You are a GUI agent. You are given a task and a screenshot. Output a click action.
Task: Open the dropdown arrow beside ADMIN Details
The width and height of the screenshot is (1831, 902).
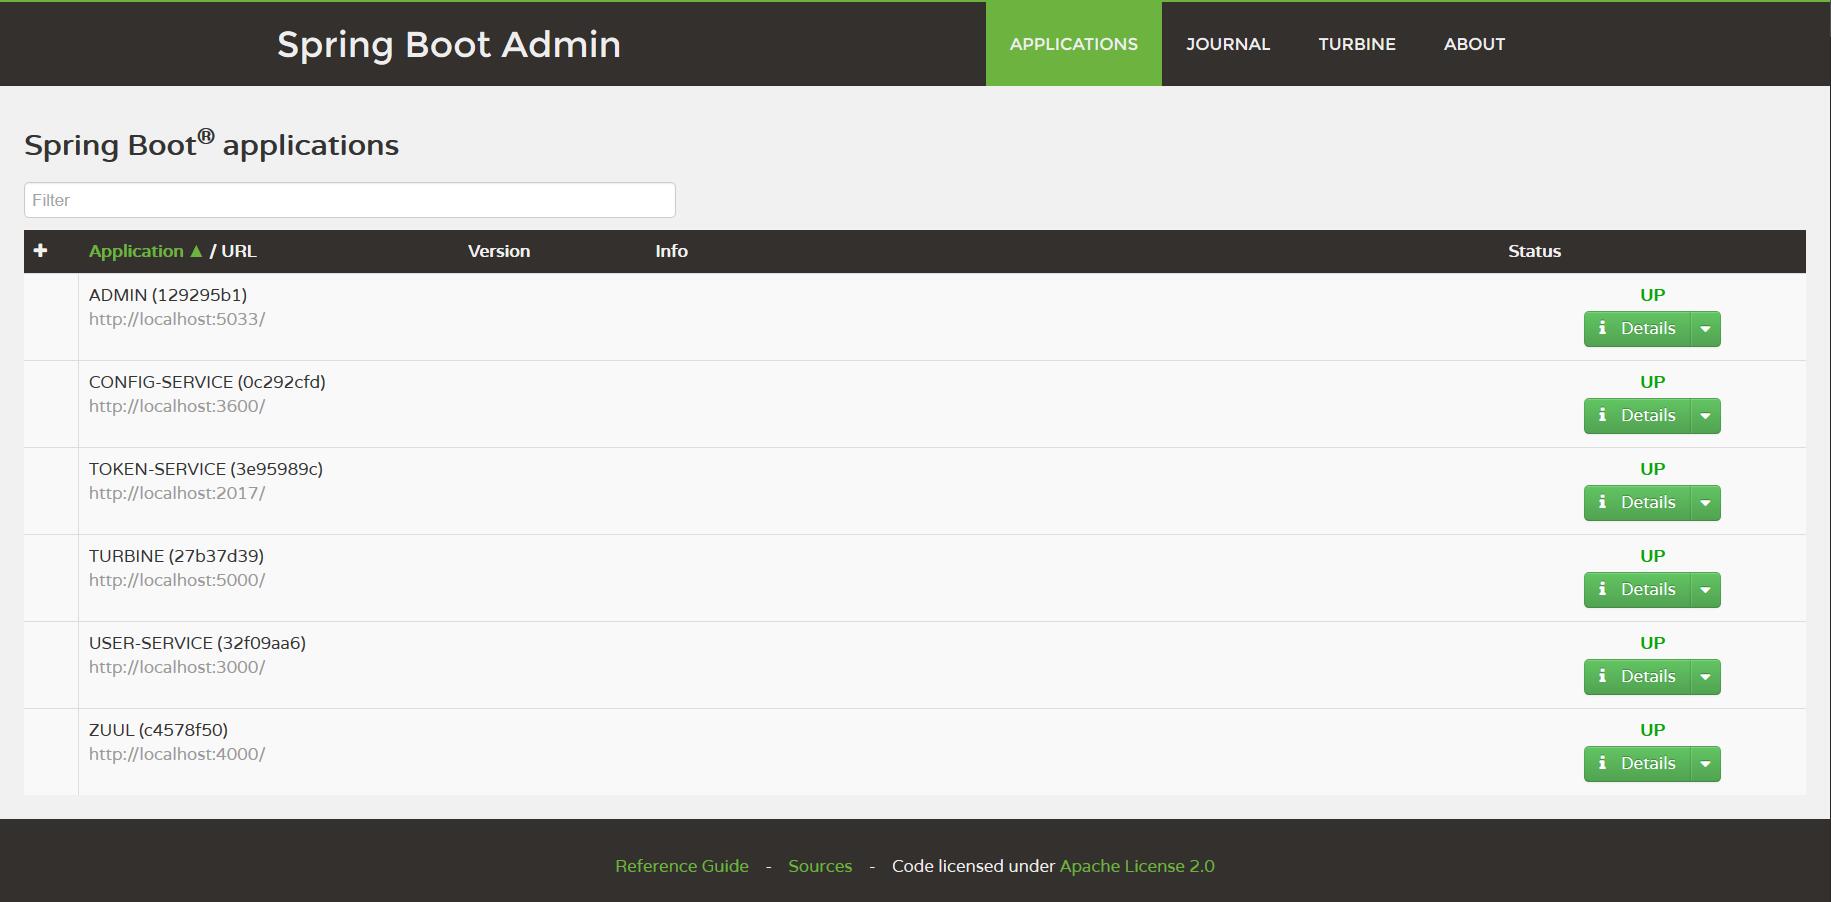coord(1705,329)
